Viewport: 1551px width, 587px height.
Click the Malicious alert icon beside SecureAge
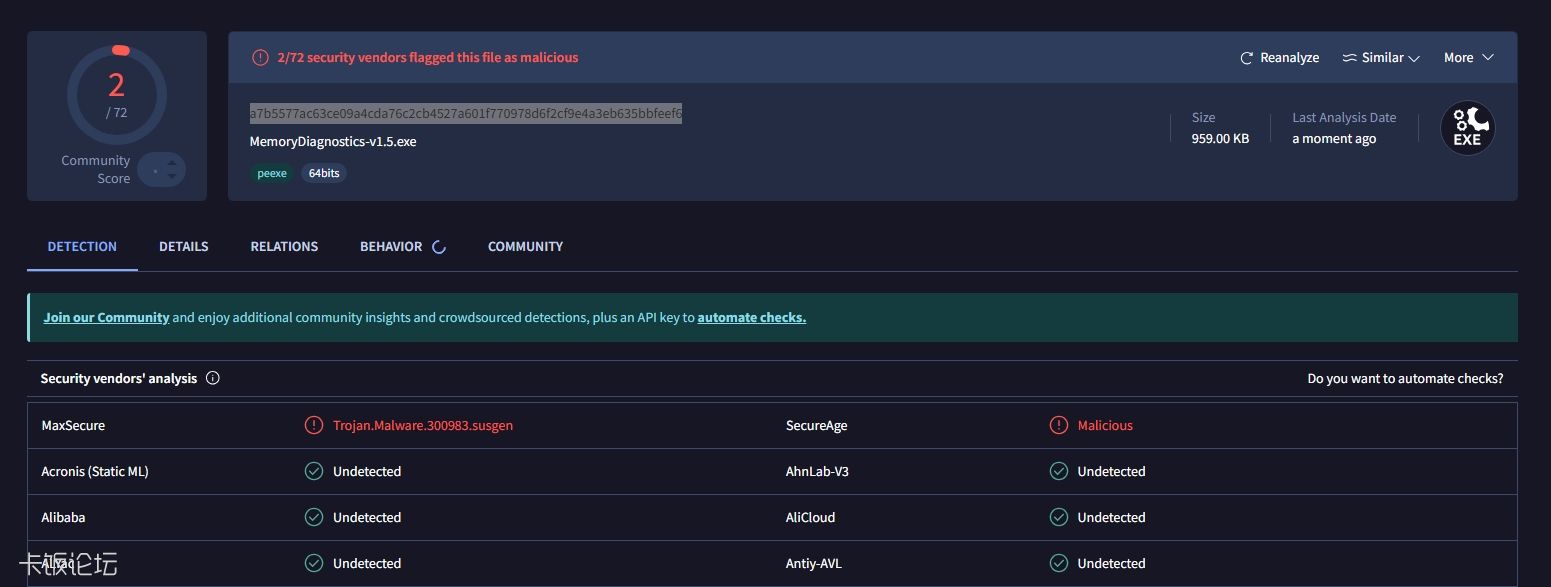[x=1059, y=425]
